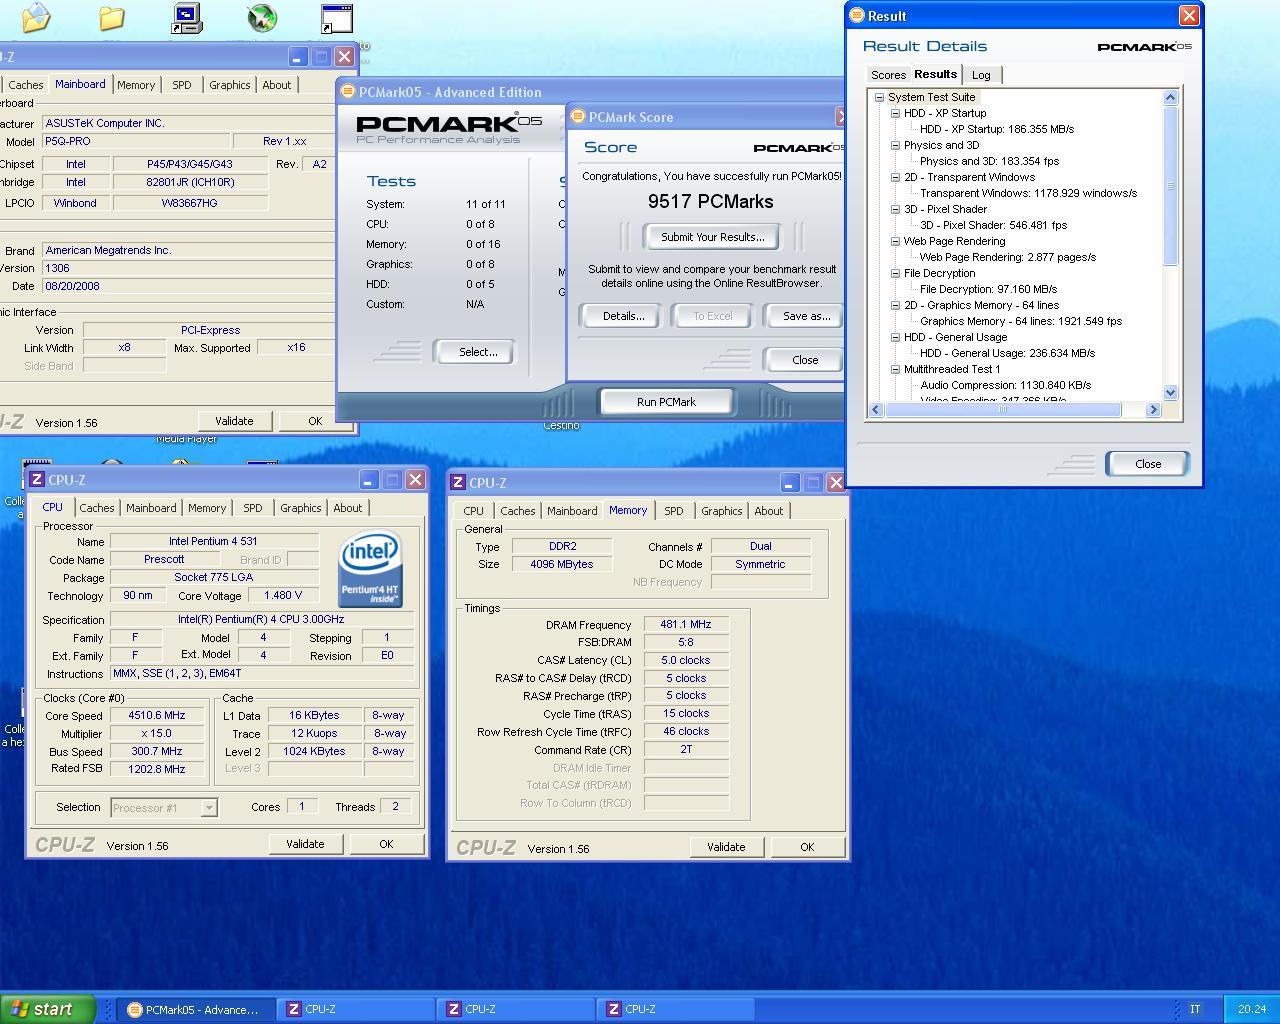Click the Result list horizontal scrollbar thumb

[x=1003, y=409]
